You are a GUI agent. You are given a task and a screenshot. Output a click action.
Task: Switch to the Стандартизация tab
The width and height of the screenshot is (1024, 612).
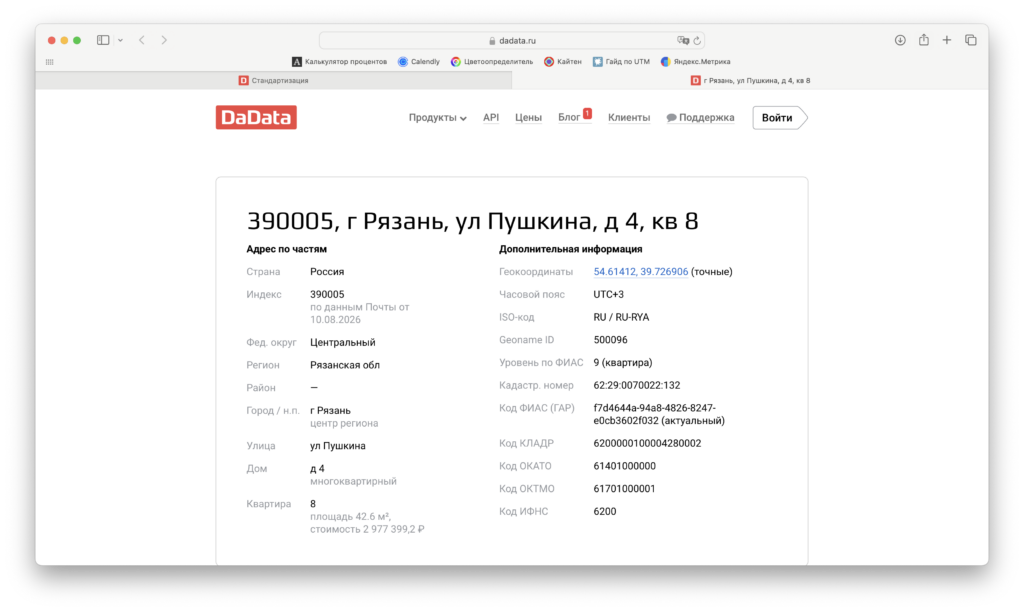coord(274,80)
